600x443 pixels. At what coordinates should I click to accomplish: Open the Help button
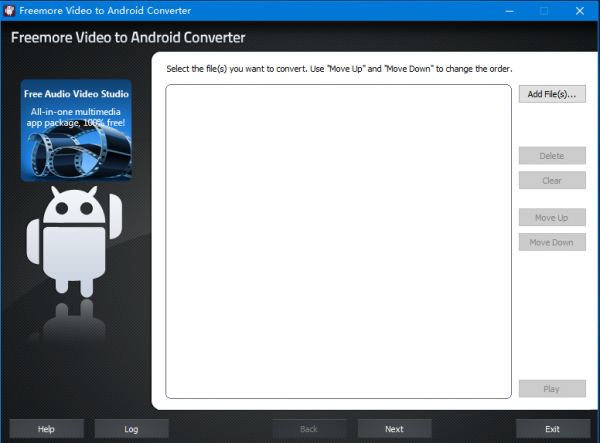47,429
